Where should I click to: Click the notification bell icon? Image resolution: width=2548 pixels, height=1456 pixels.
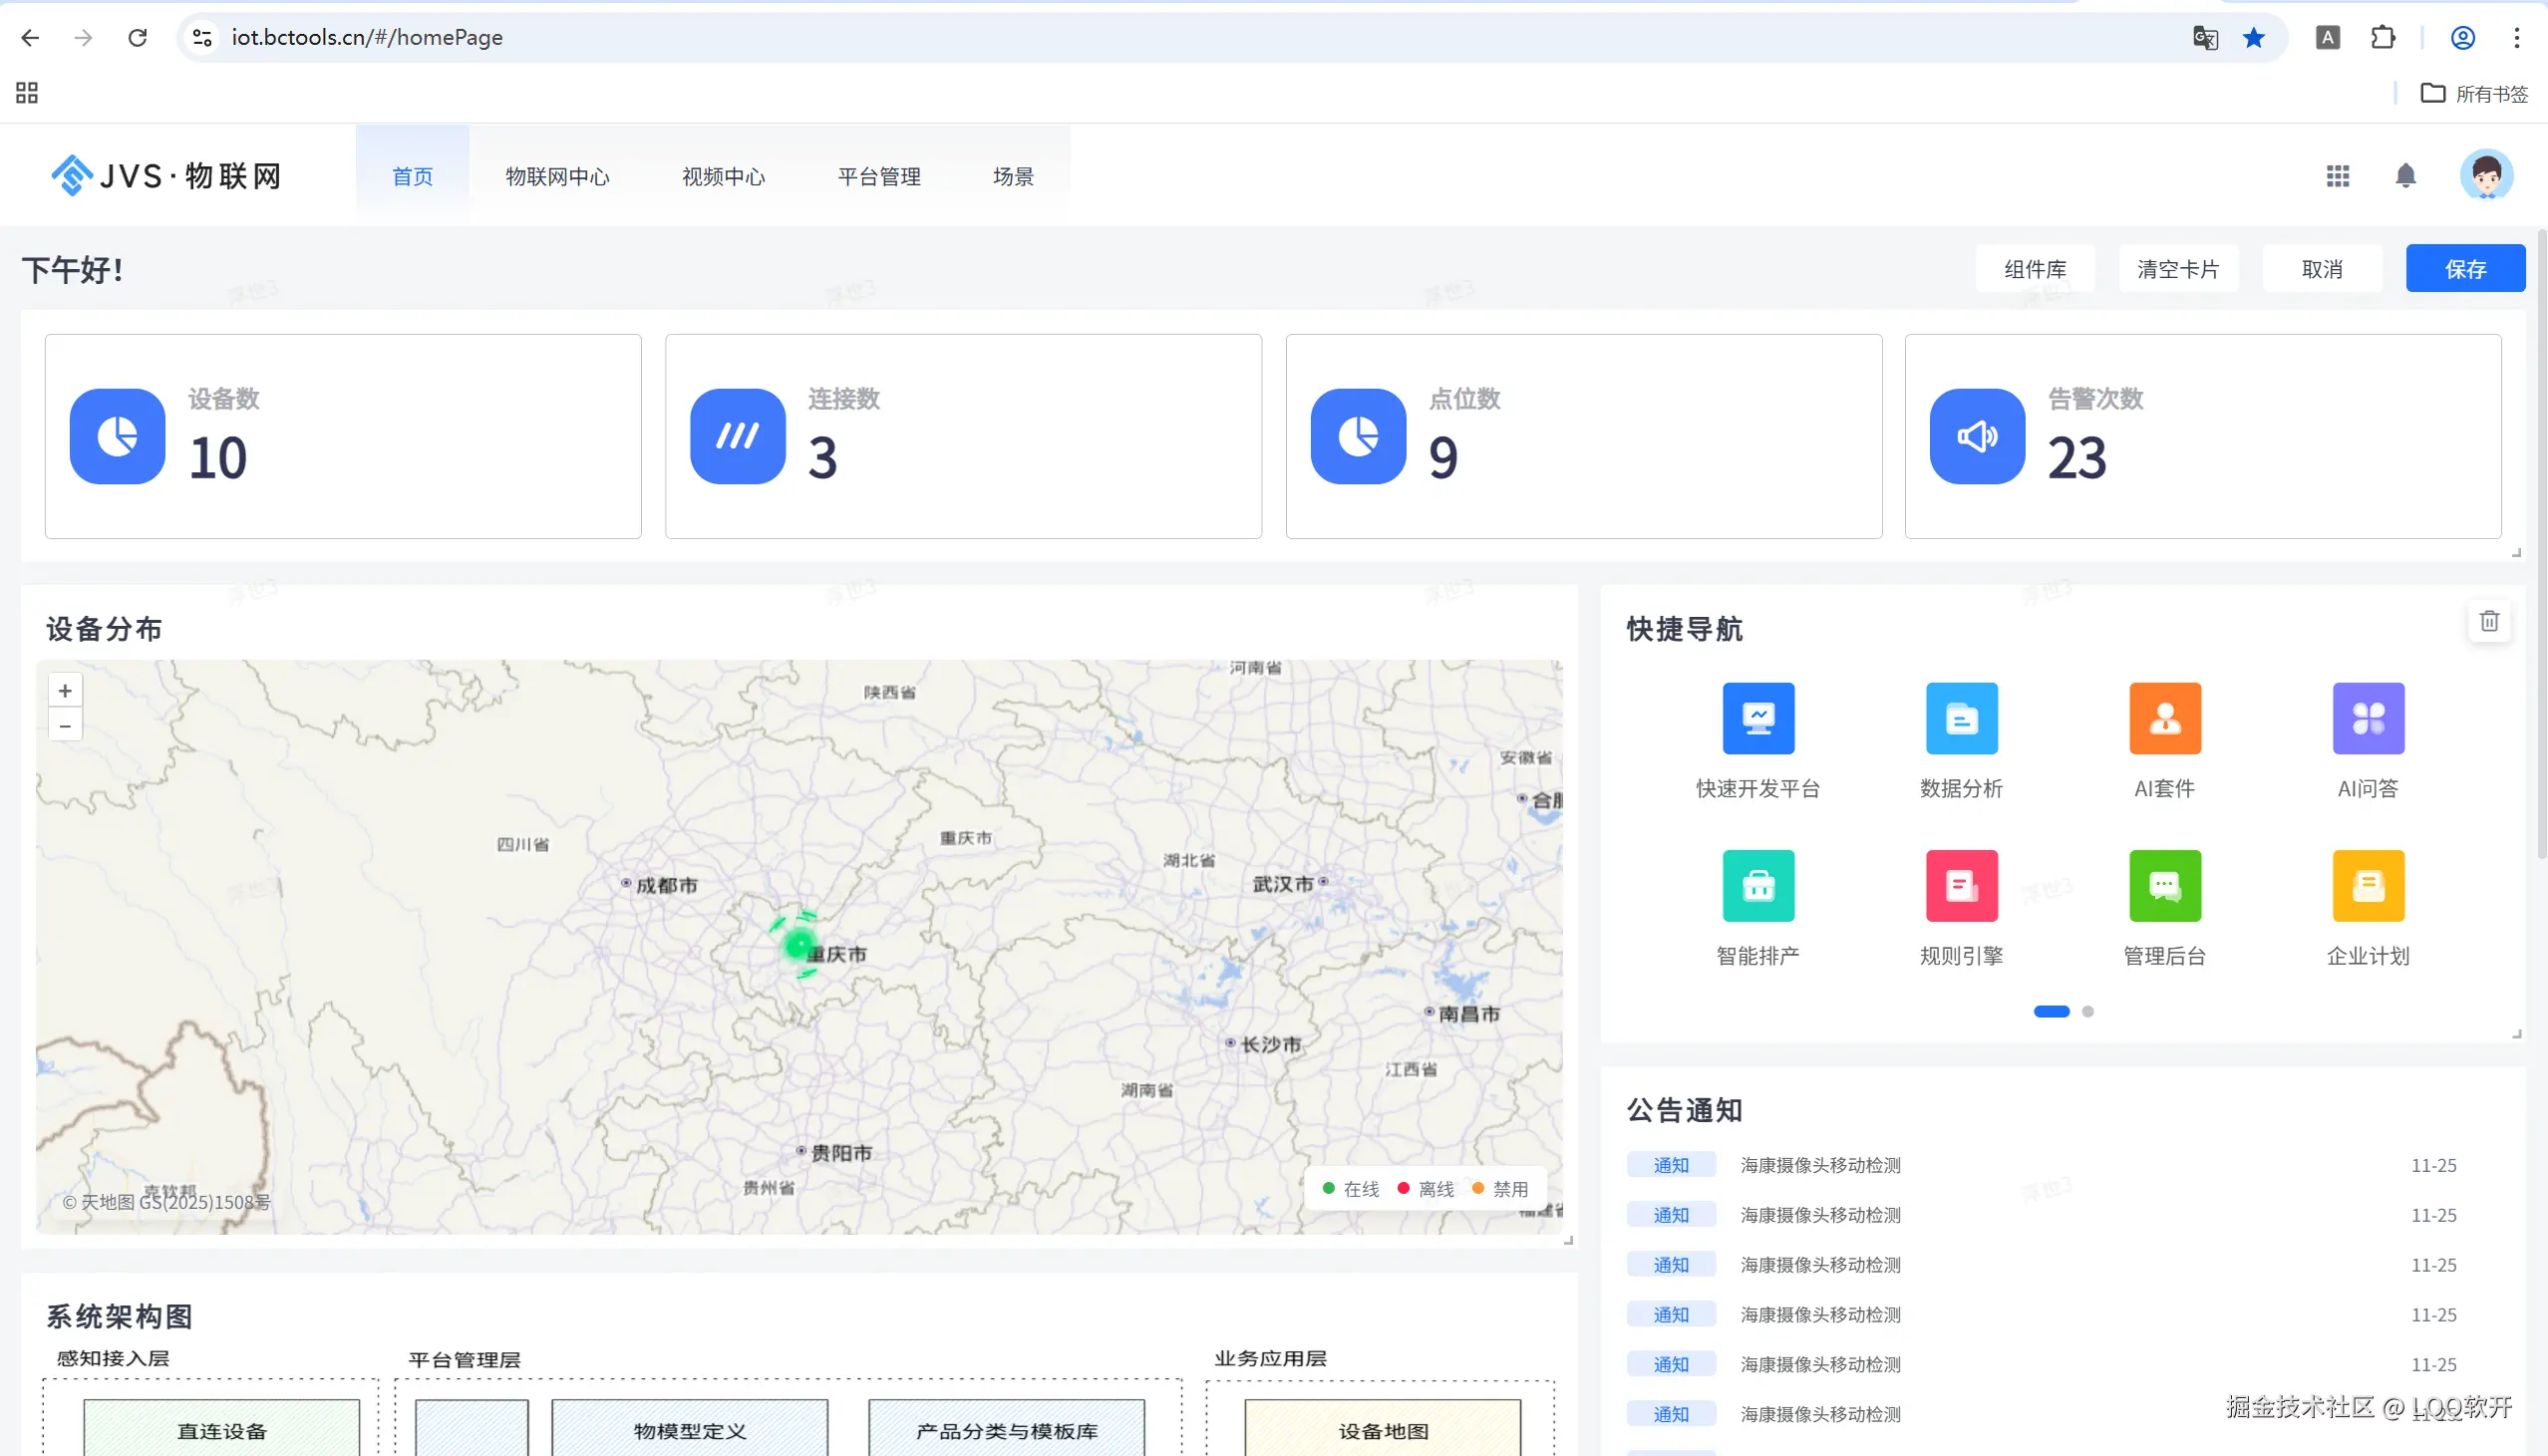(2405, 176)
